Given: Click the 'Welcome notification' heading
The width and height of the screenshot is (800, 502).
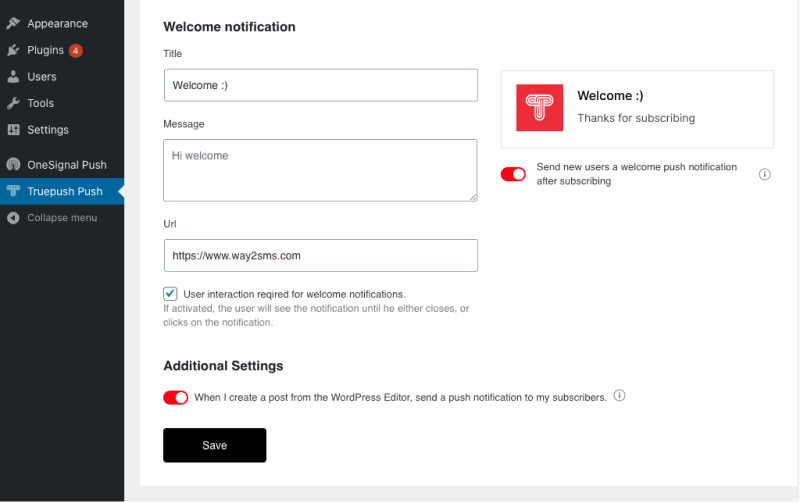Looking at the screenshot, I should pyautogui.click(x=230, y=27).
